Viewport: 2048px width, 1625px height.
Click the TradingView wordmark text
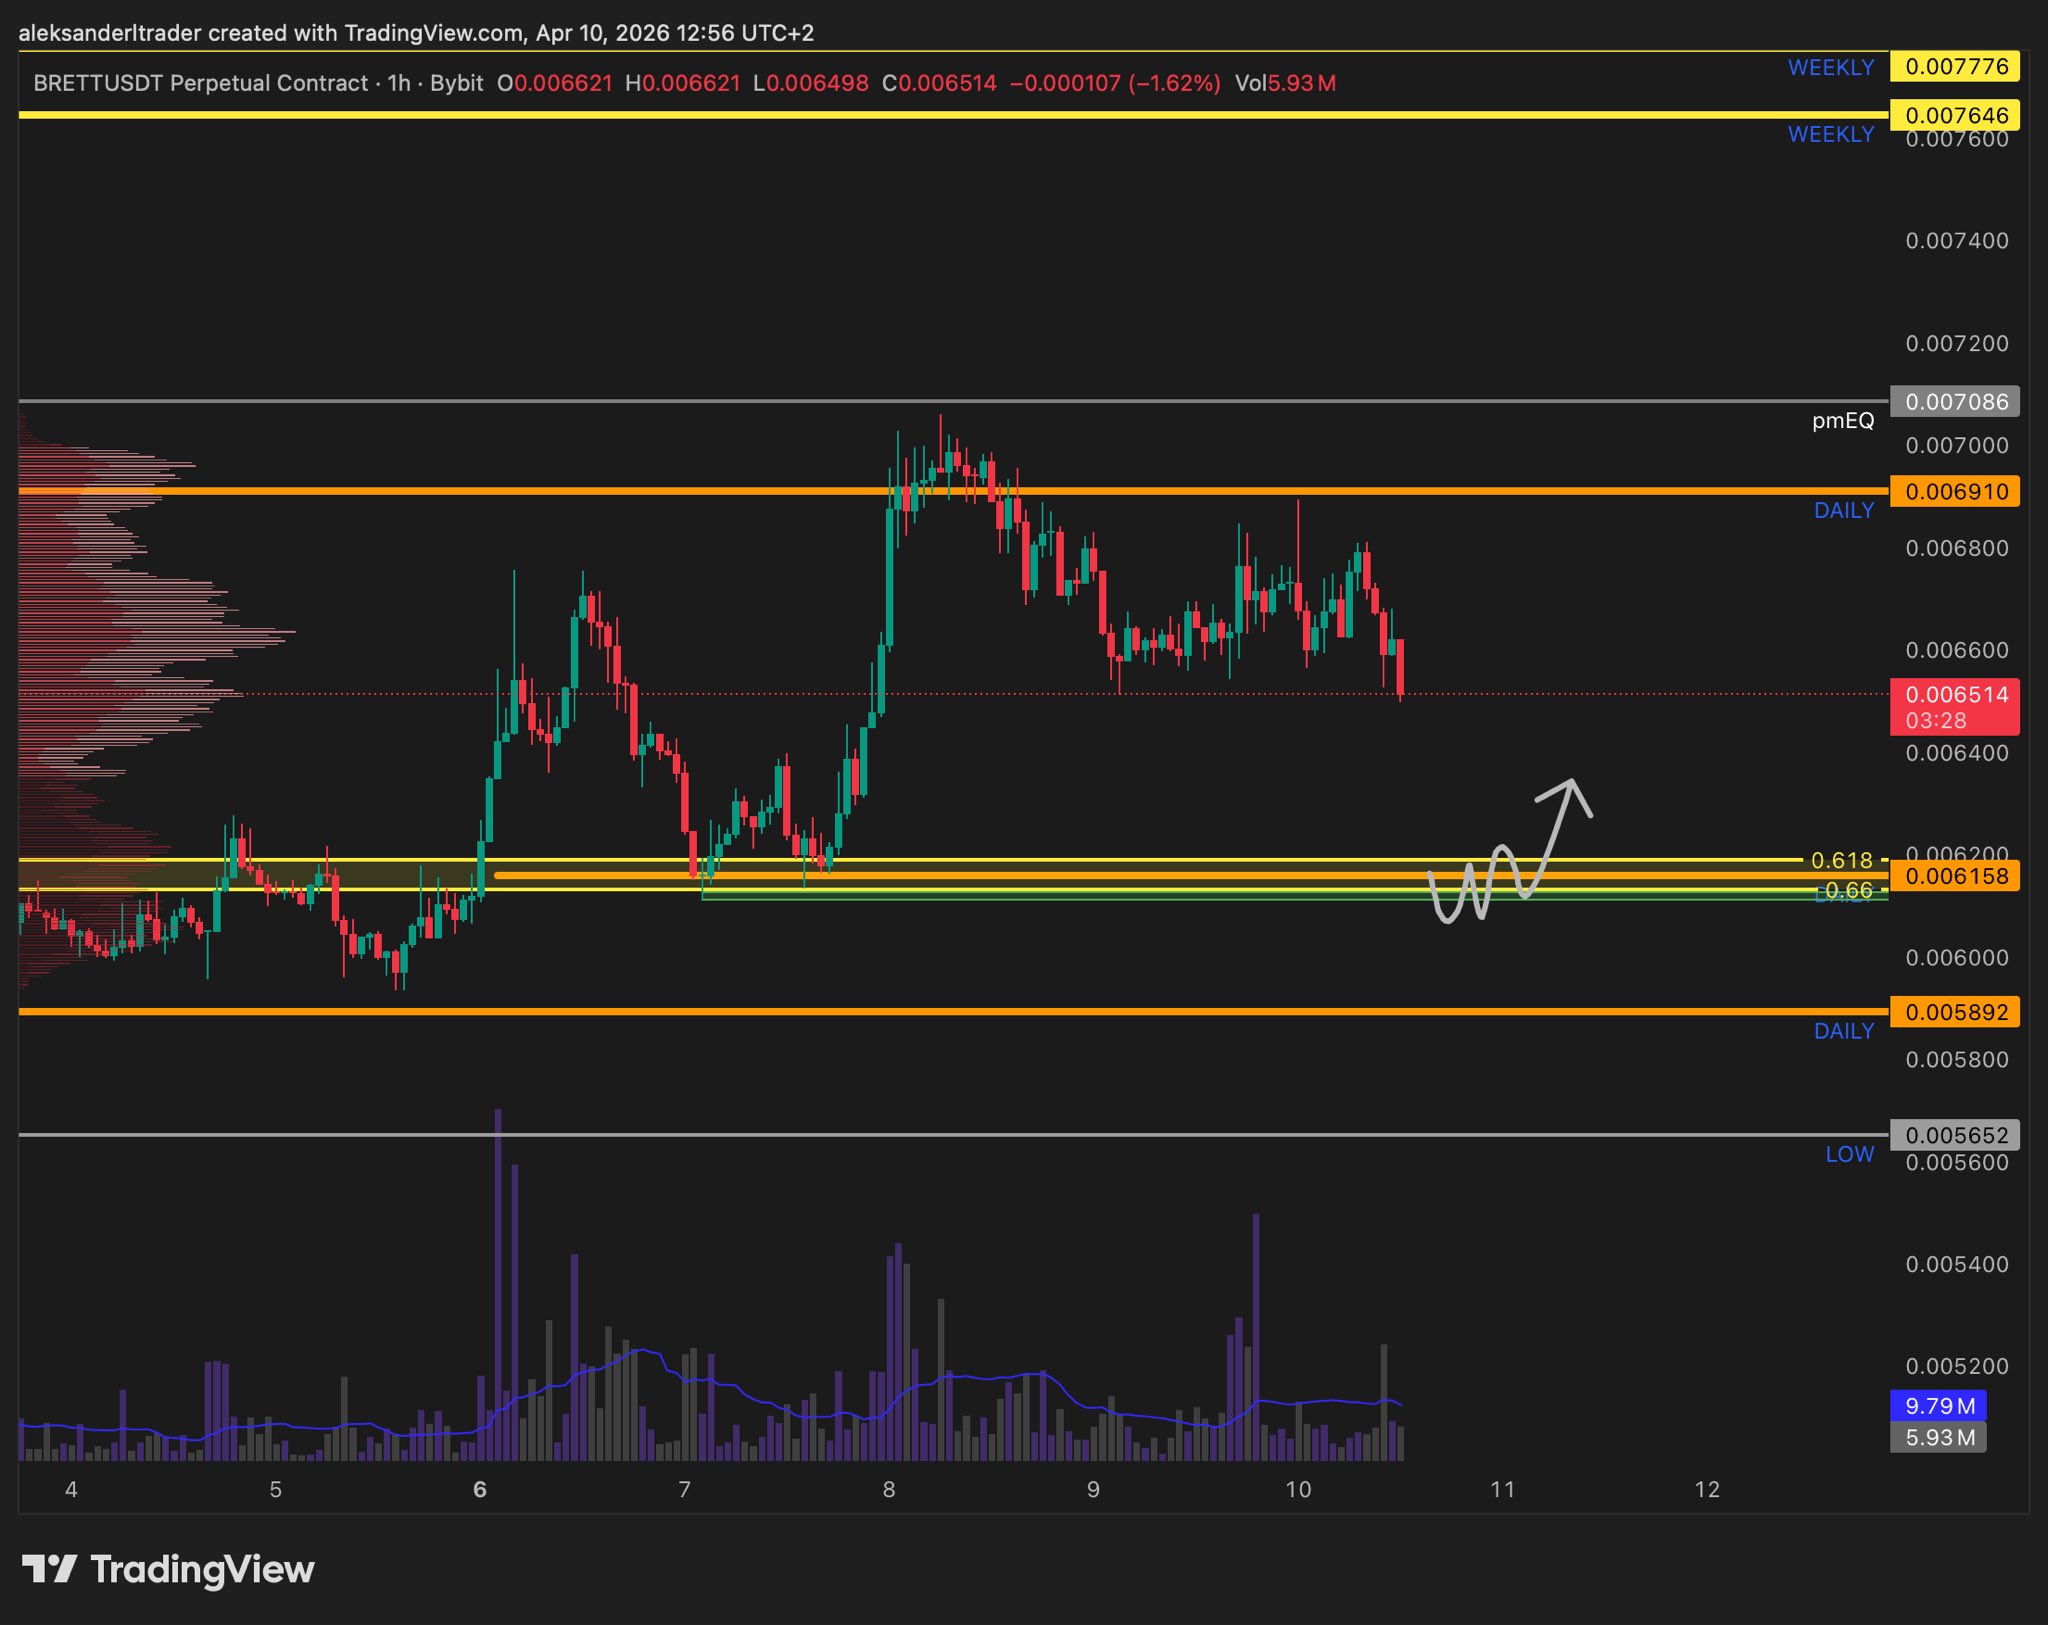[x=202, y=1569]
